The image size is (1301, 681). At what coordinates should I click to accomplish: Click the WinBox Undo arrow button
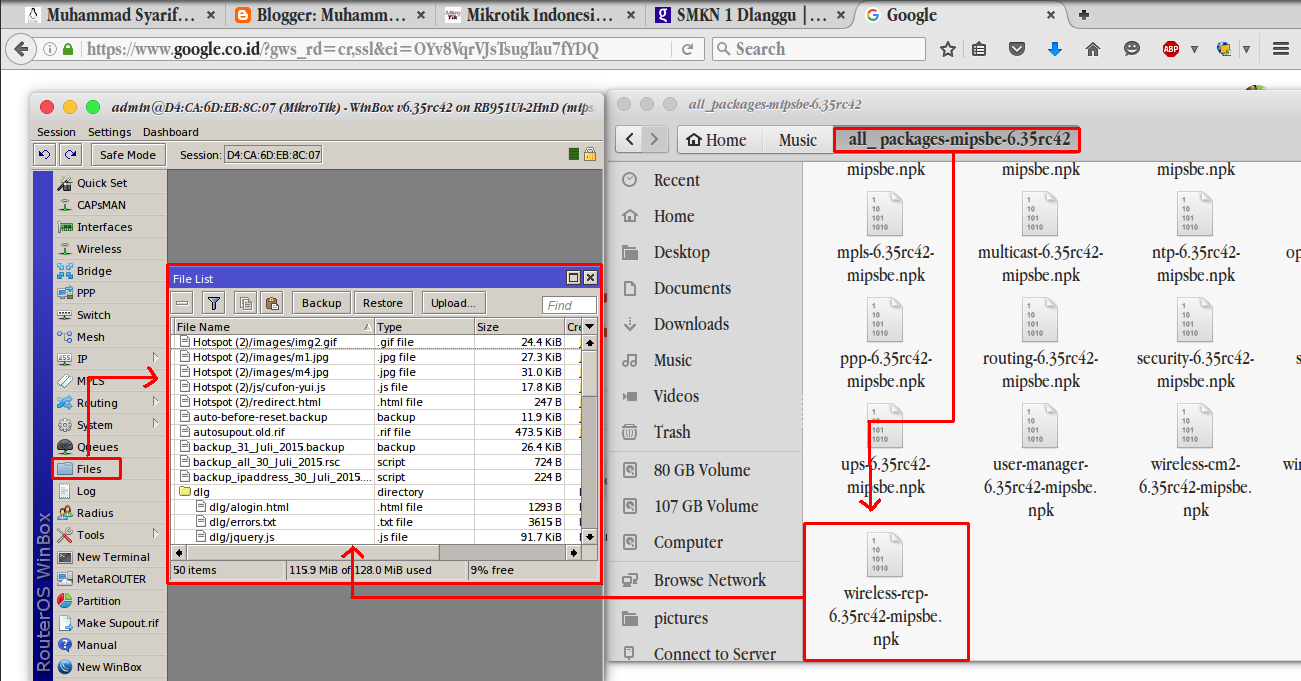[45, 155]
